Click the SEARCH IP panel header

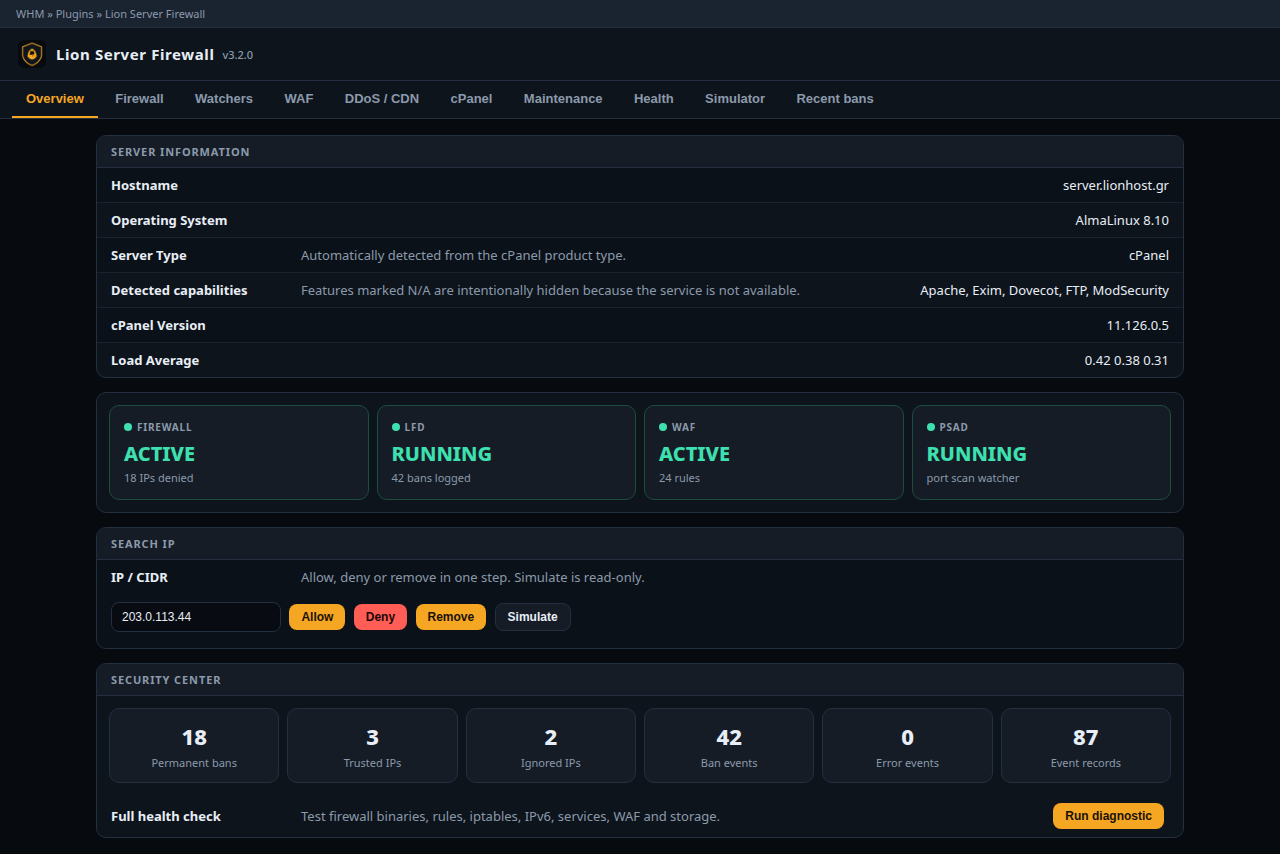pyautogui.click(x=640, y=544)
